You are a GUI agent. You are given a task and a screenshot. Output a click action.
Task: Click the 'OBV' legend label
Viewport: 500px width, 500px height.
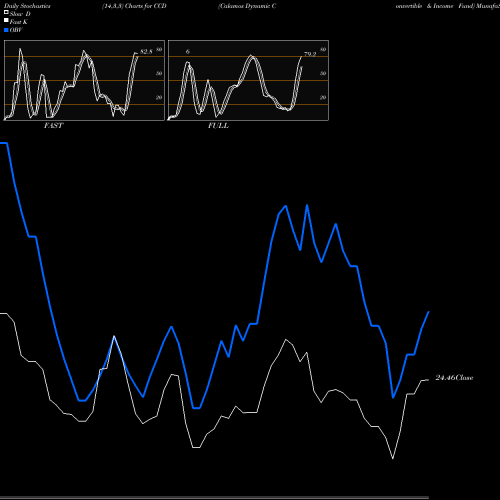point(16,30)
